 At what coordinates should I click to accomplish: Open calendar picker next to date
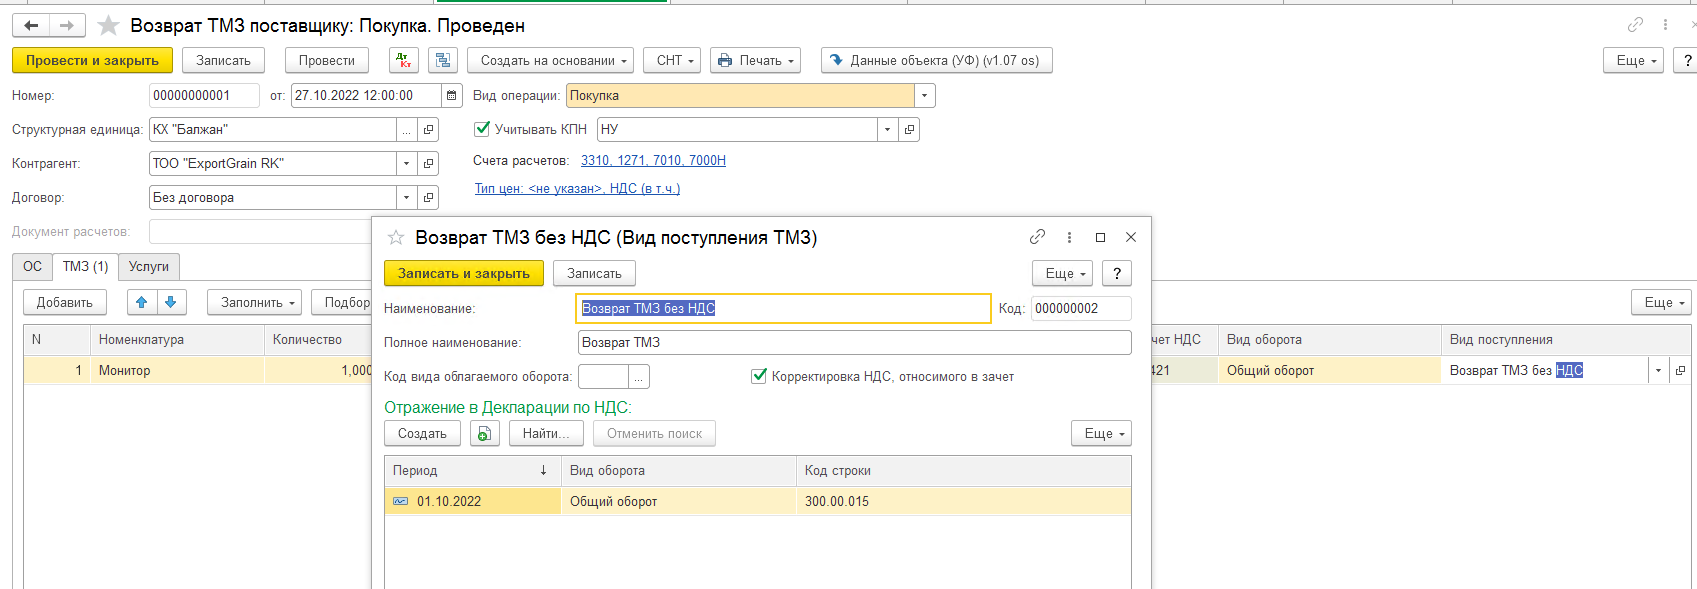[452, 96]
